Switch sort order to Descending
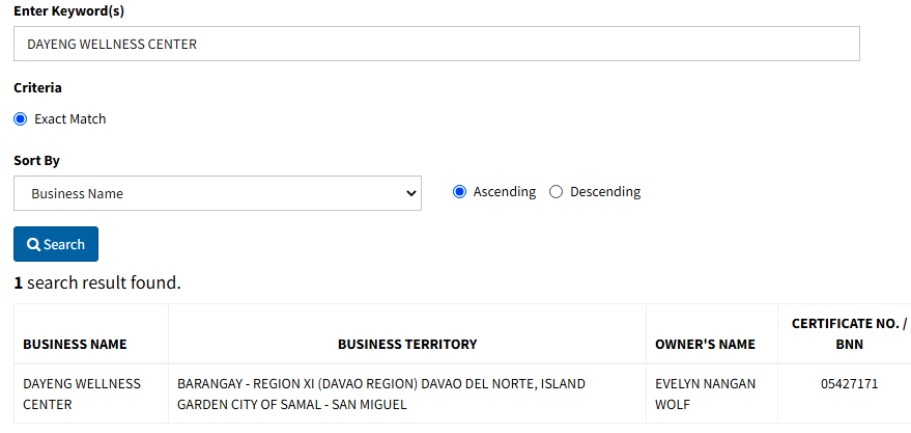The image size is (911, 433). coord(557,192)
